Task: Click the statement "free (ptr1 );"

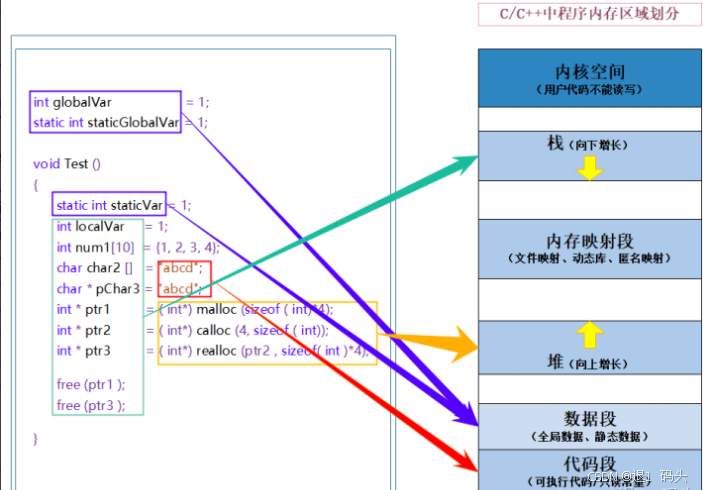Action: (91, 385)
